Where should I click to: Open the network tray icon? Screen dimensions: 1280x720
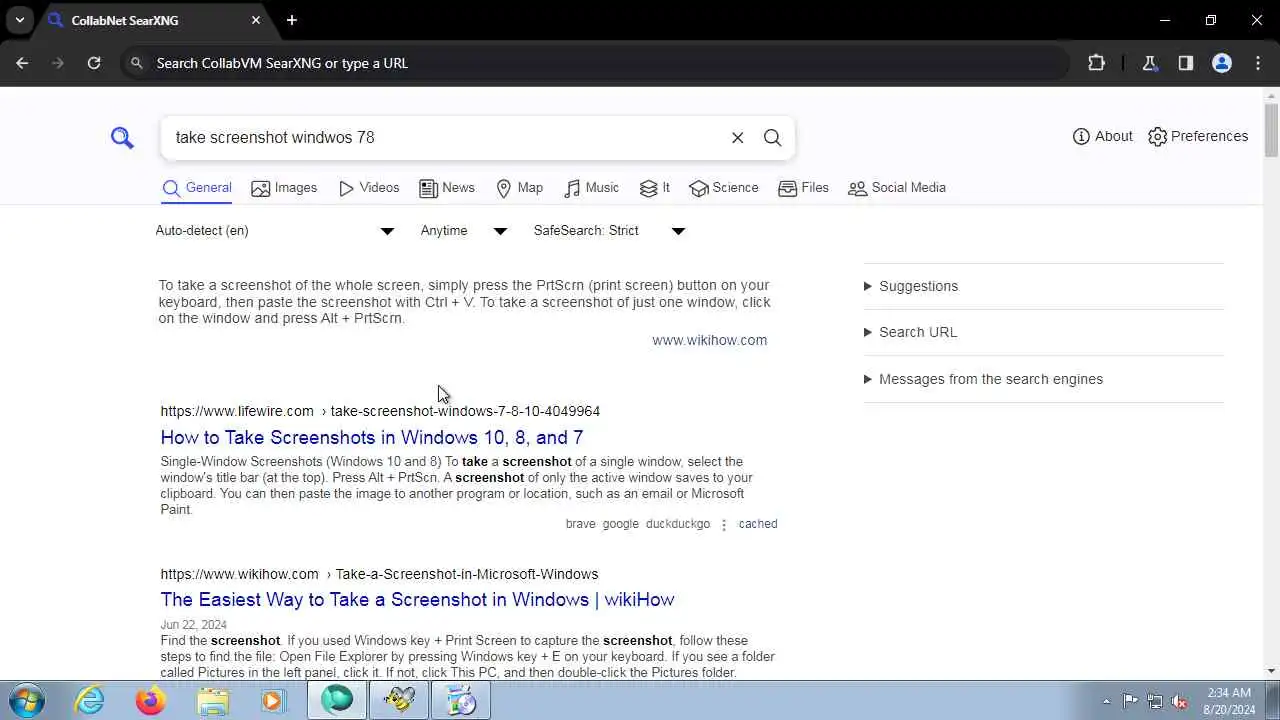(1155, 701)
